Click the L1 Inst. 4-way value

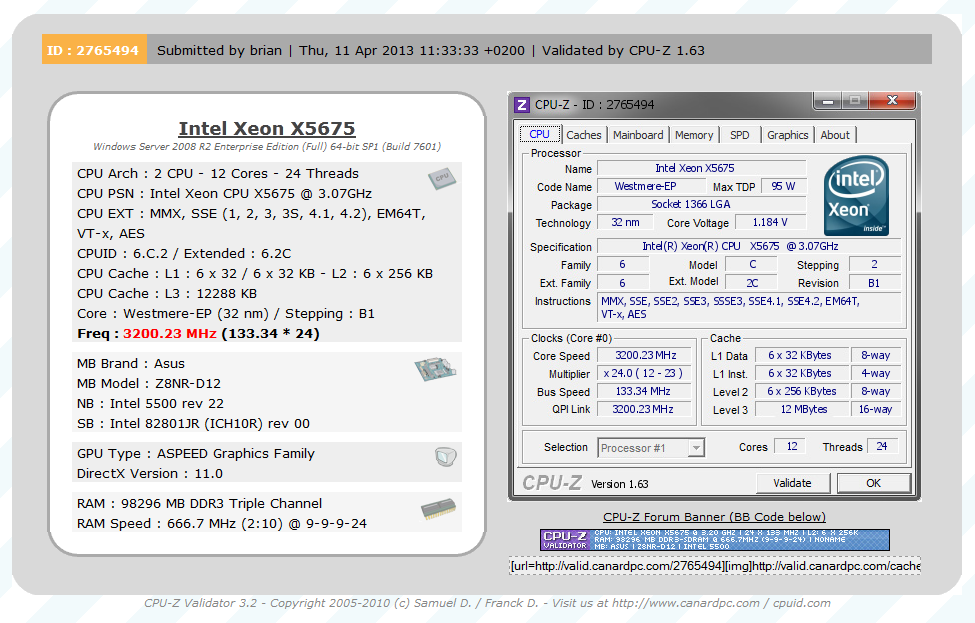(x=876, y=373)
